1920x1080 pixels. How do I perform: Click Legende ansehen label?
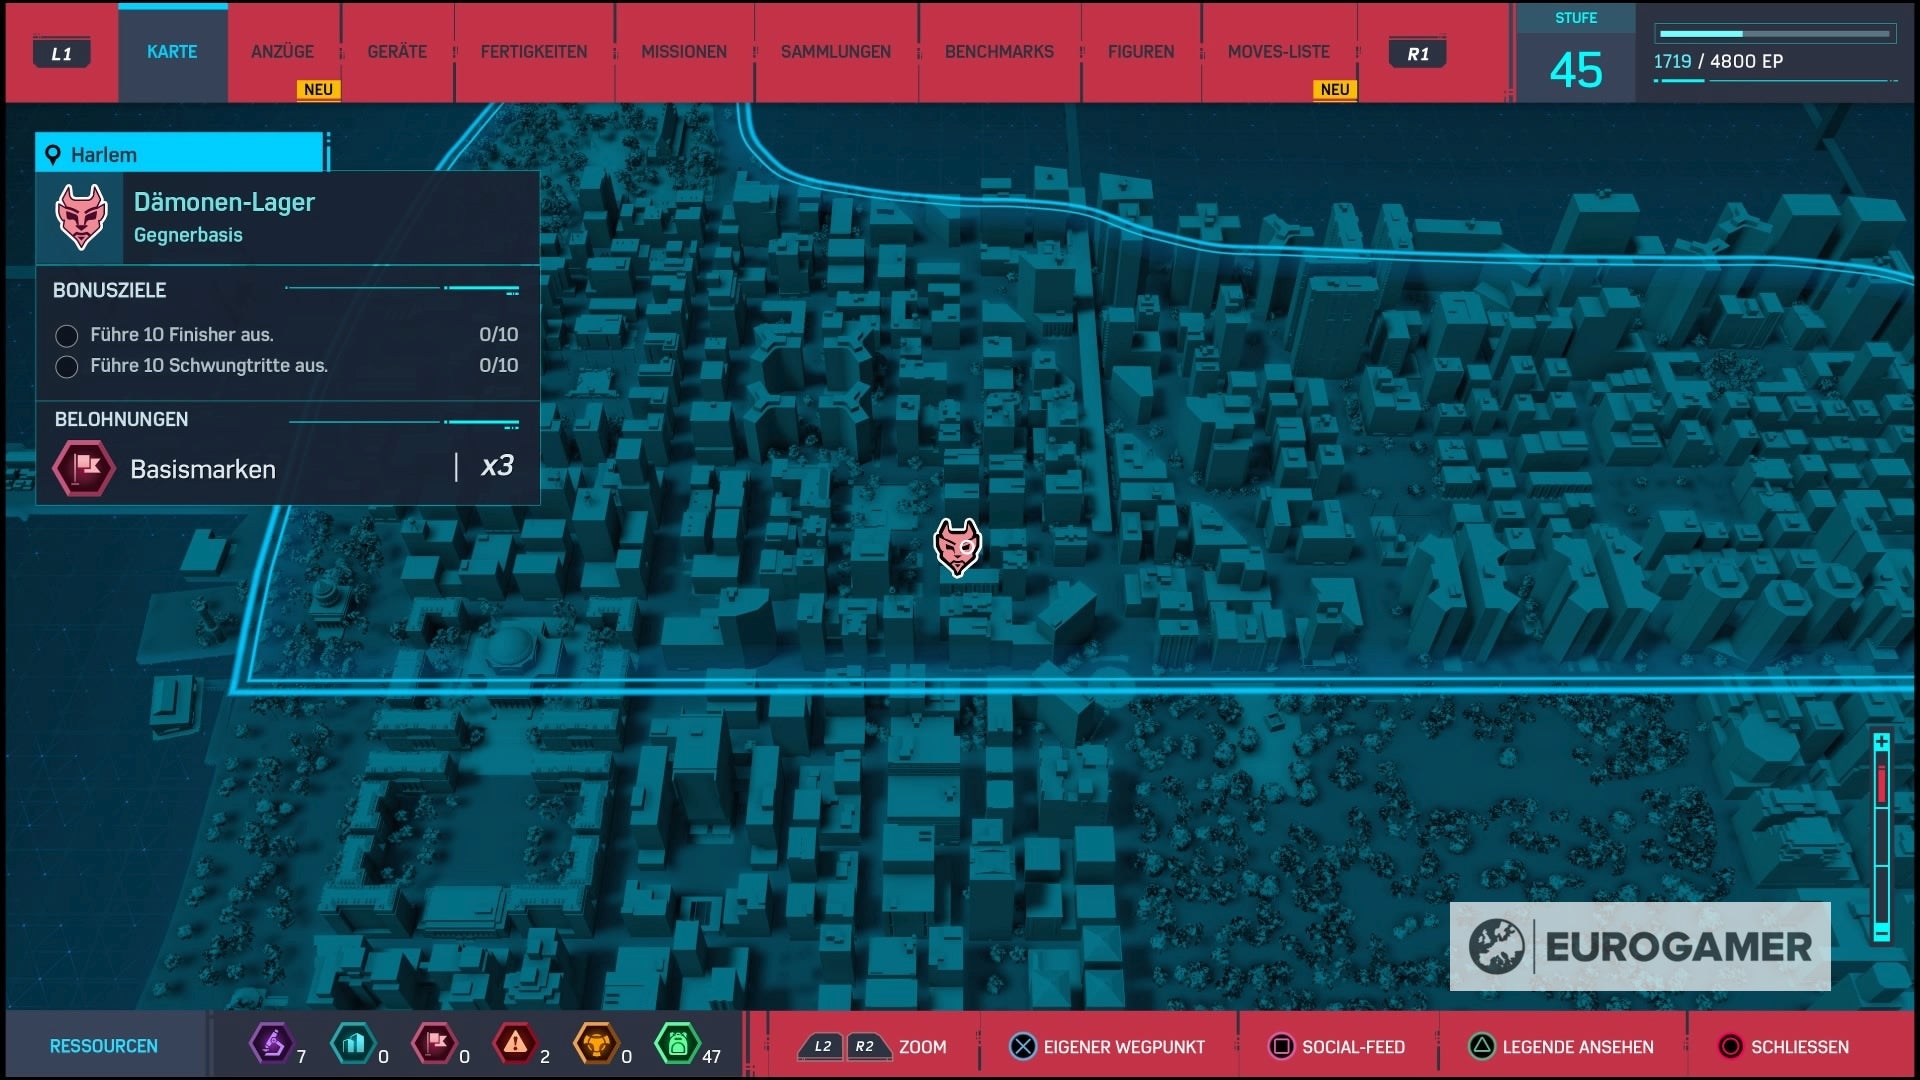[1578, 1047]
